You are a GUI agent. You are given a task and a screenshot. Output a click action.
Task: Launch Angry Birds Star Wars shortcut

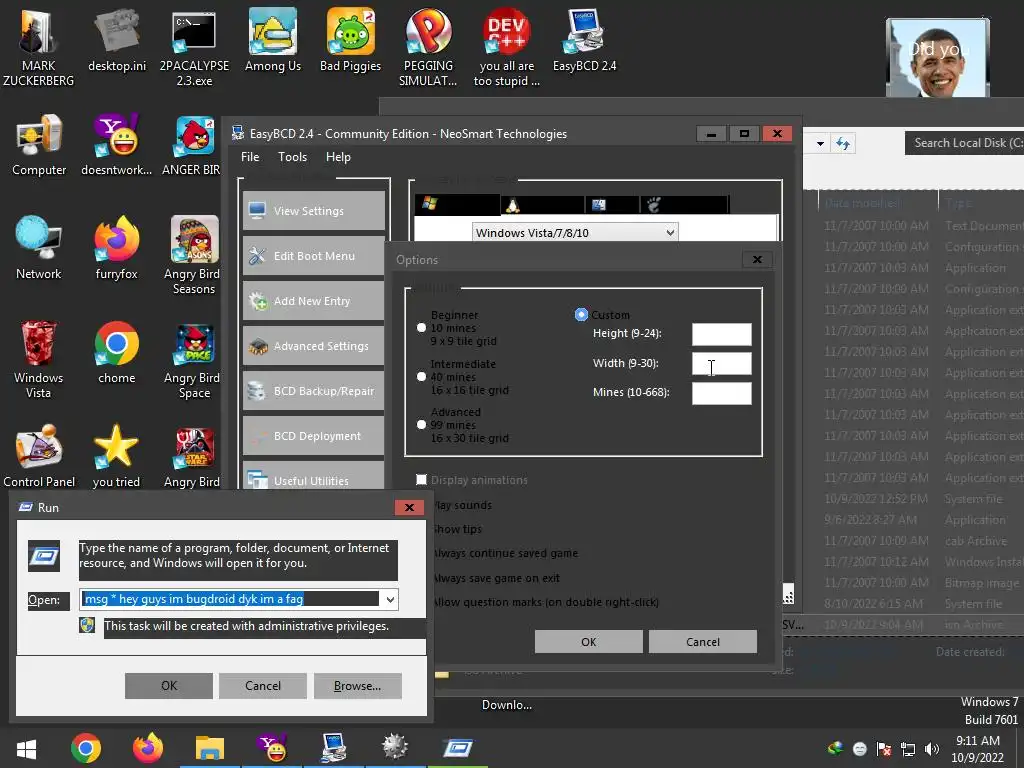(193, 456)
